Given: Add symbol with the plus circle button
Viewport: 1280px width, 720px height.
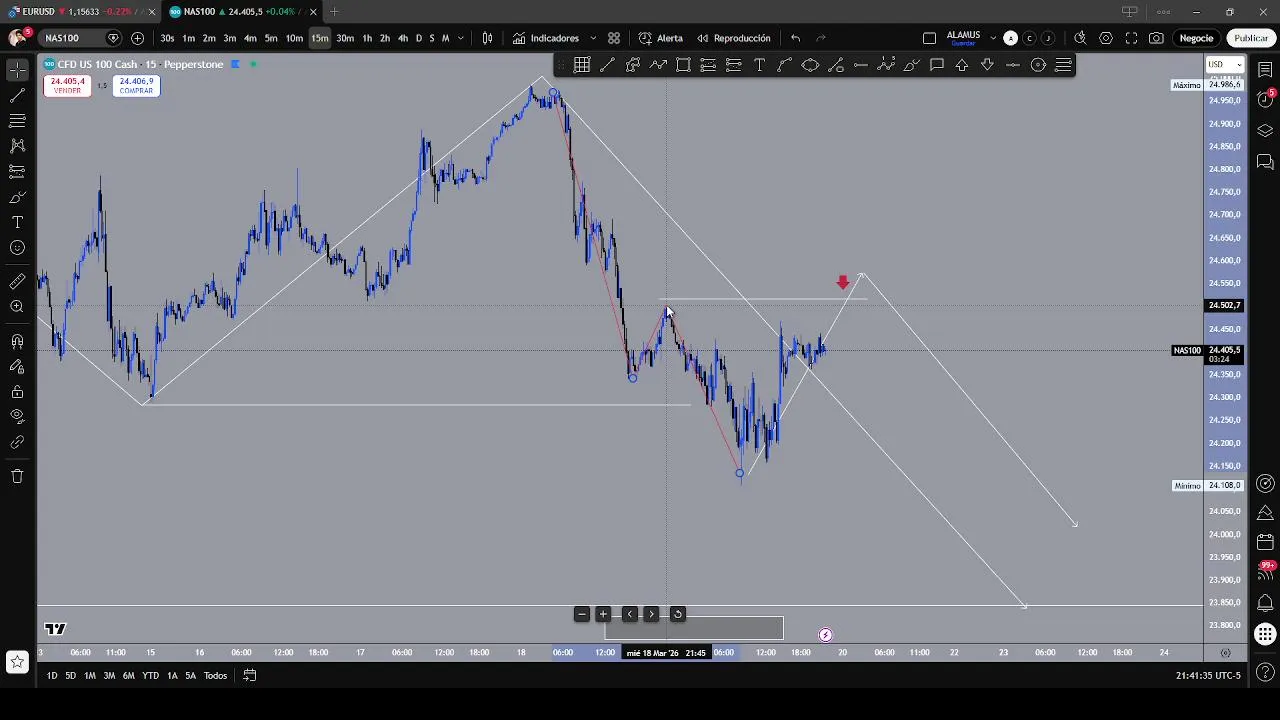Looking at the screenshot, I should pos(137,38).
